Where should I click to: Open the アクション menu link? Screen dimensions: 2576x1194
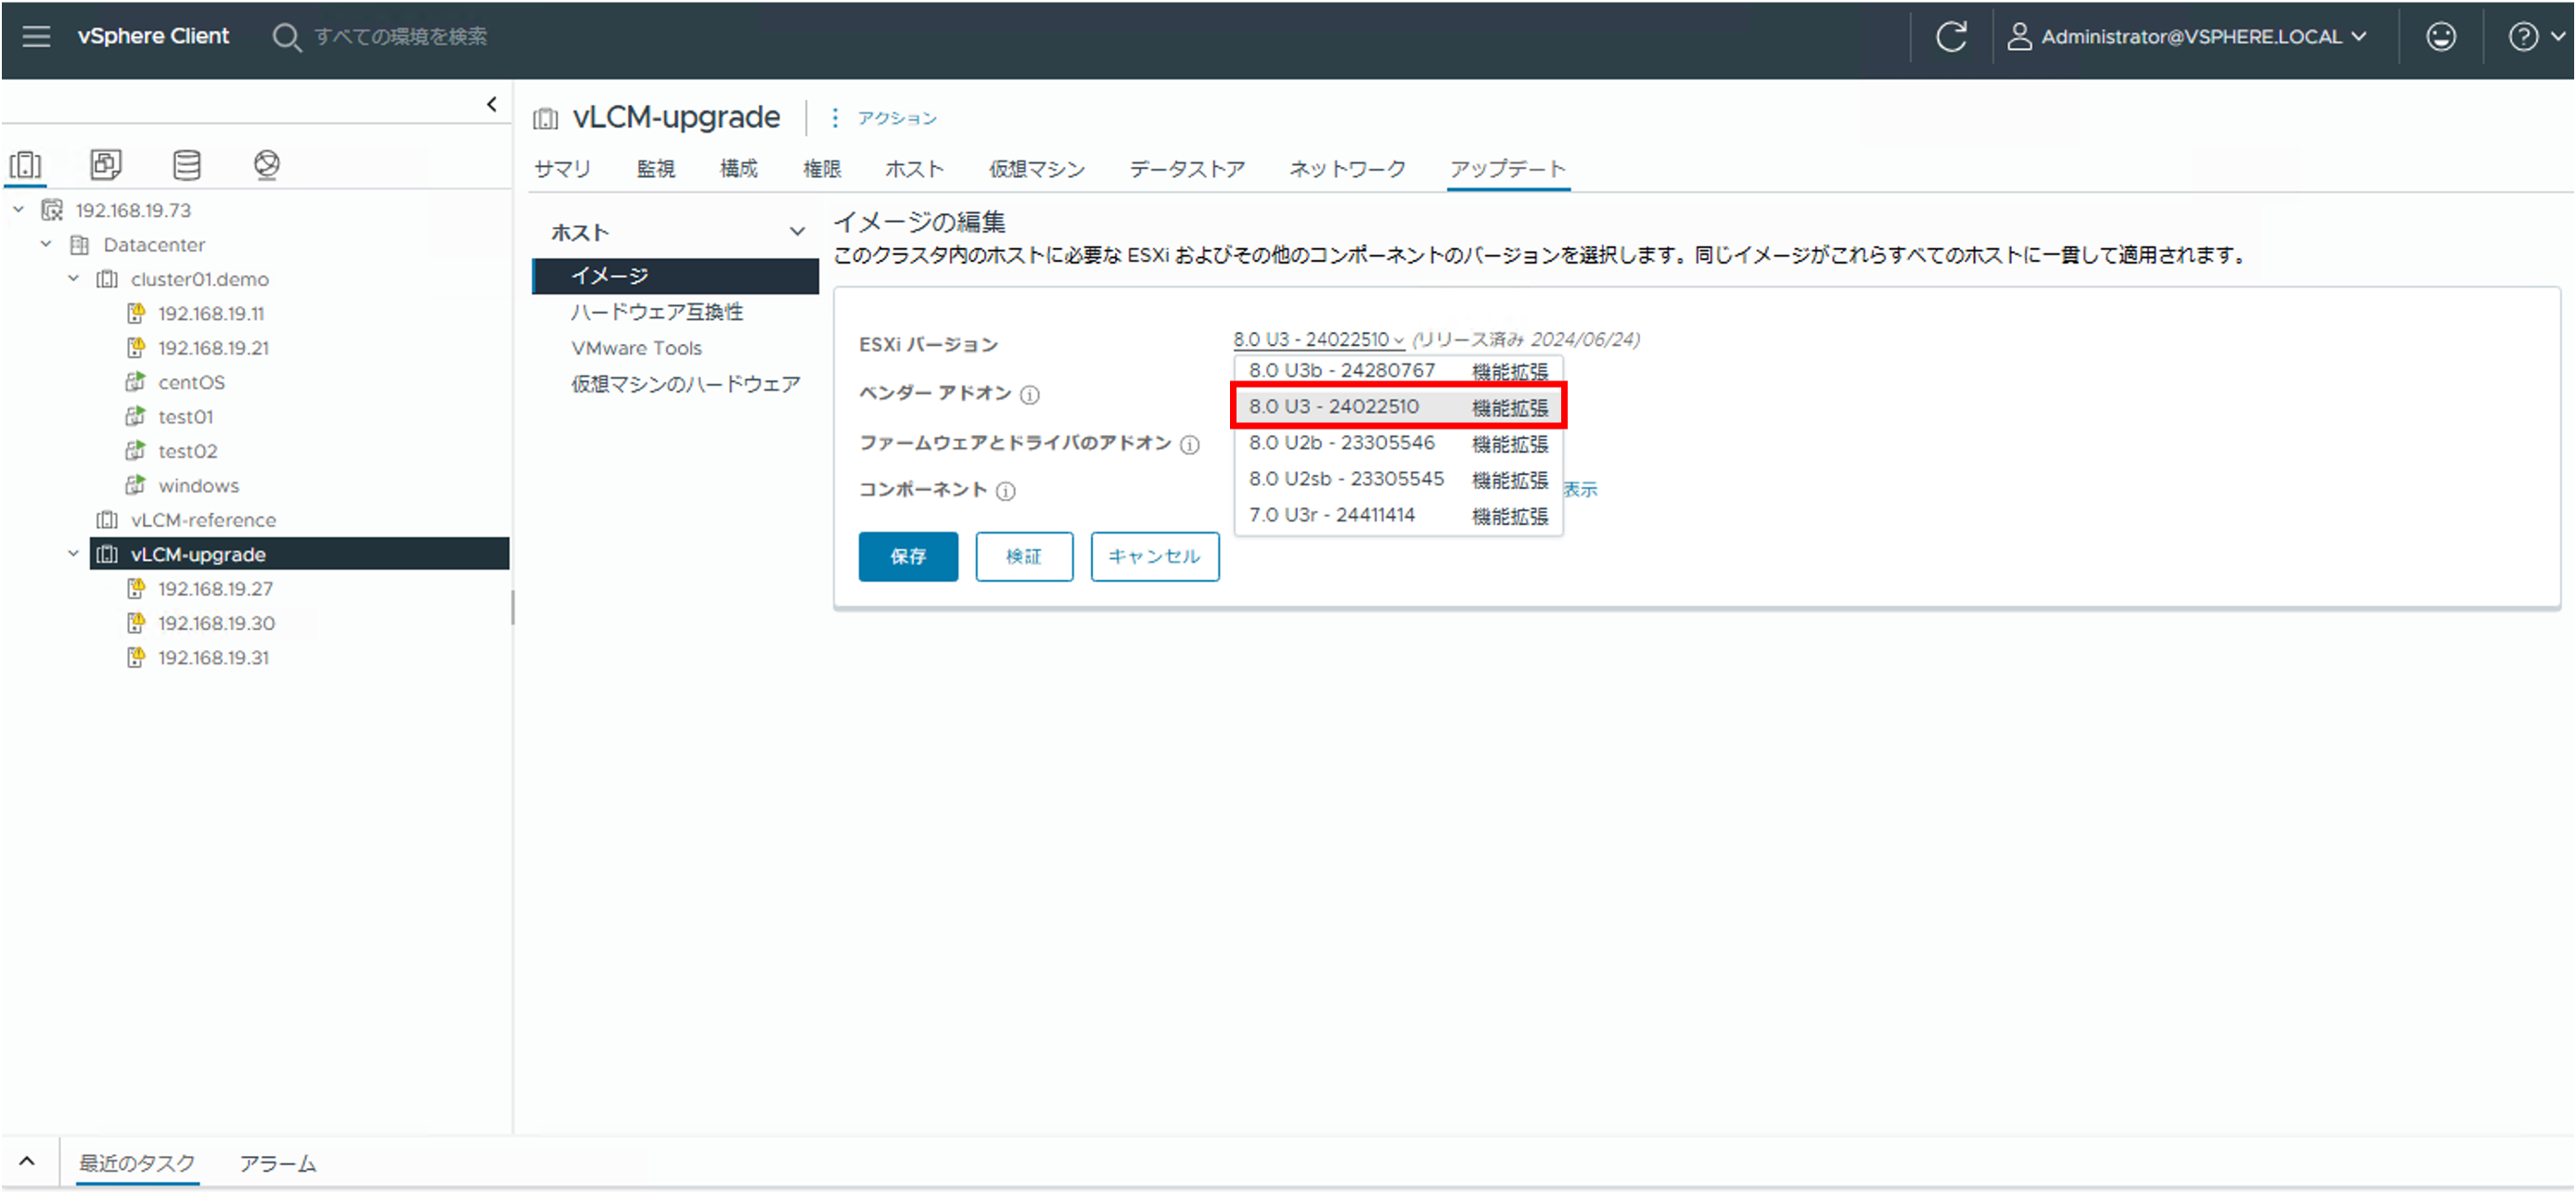tap(896, 118)
